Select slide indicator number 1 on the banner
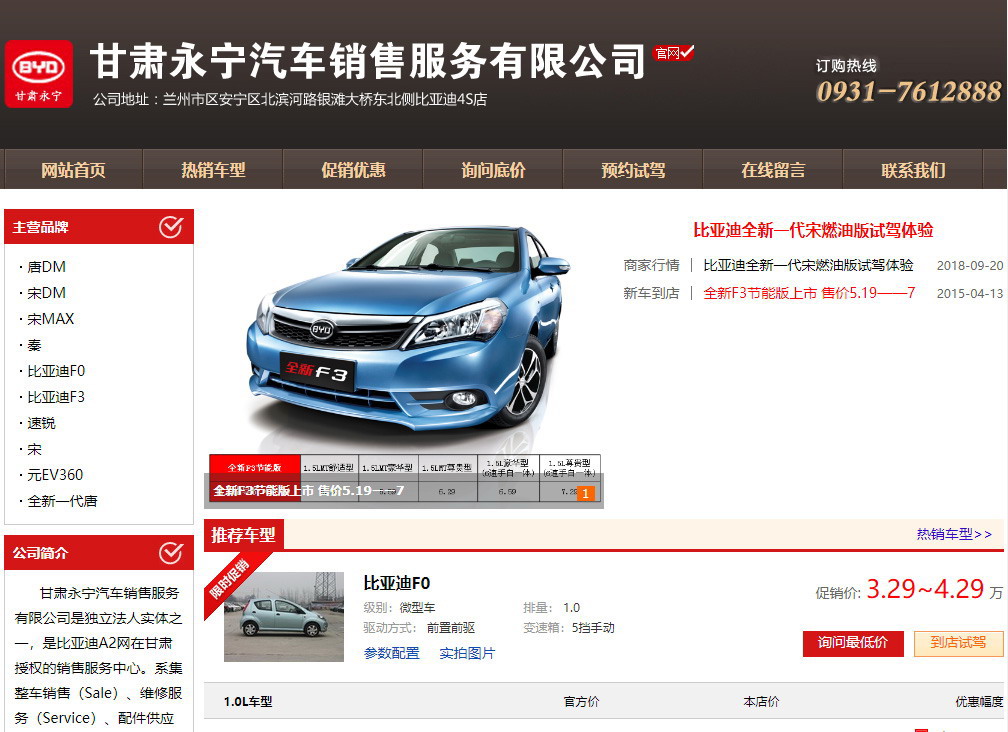Image resolution: width=1008 pixels, height=732 pixels. coord(585,494)
